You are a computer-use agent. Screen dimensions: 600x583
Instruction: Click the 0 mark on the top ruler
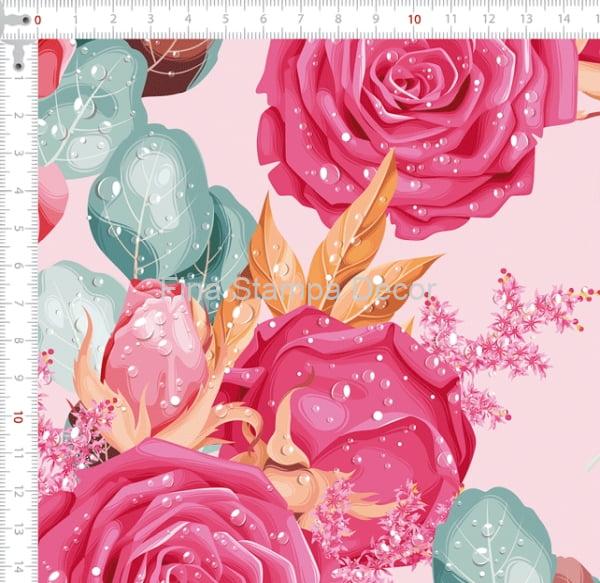point(38,19)
